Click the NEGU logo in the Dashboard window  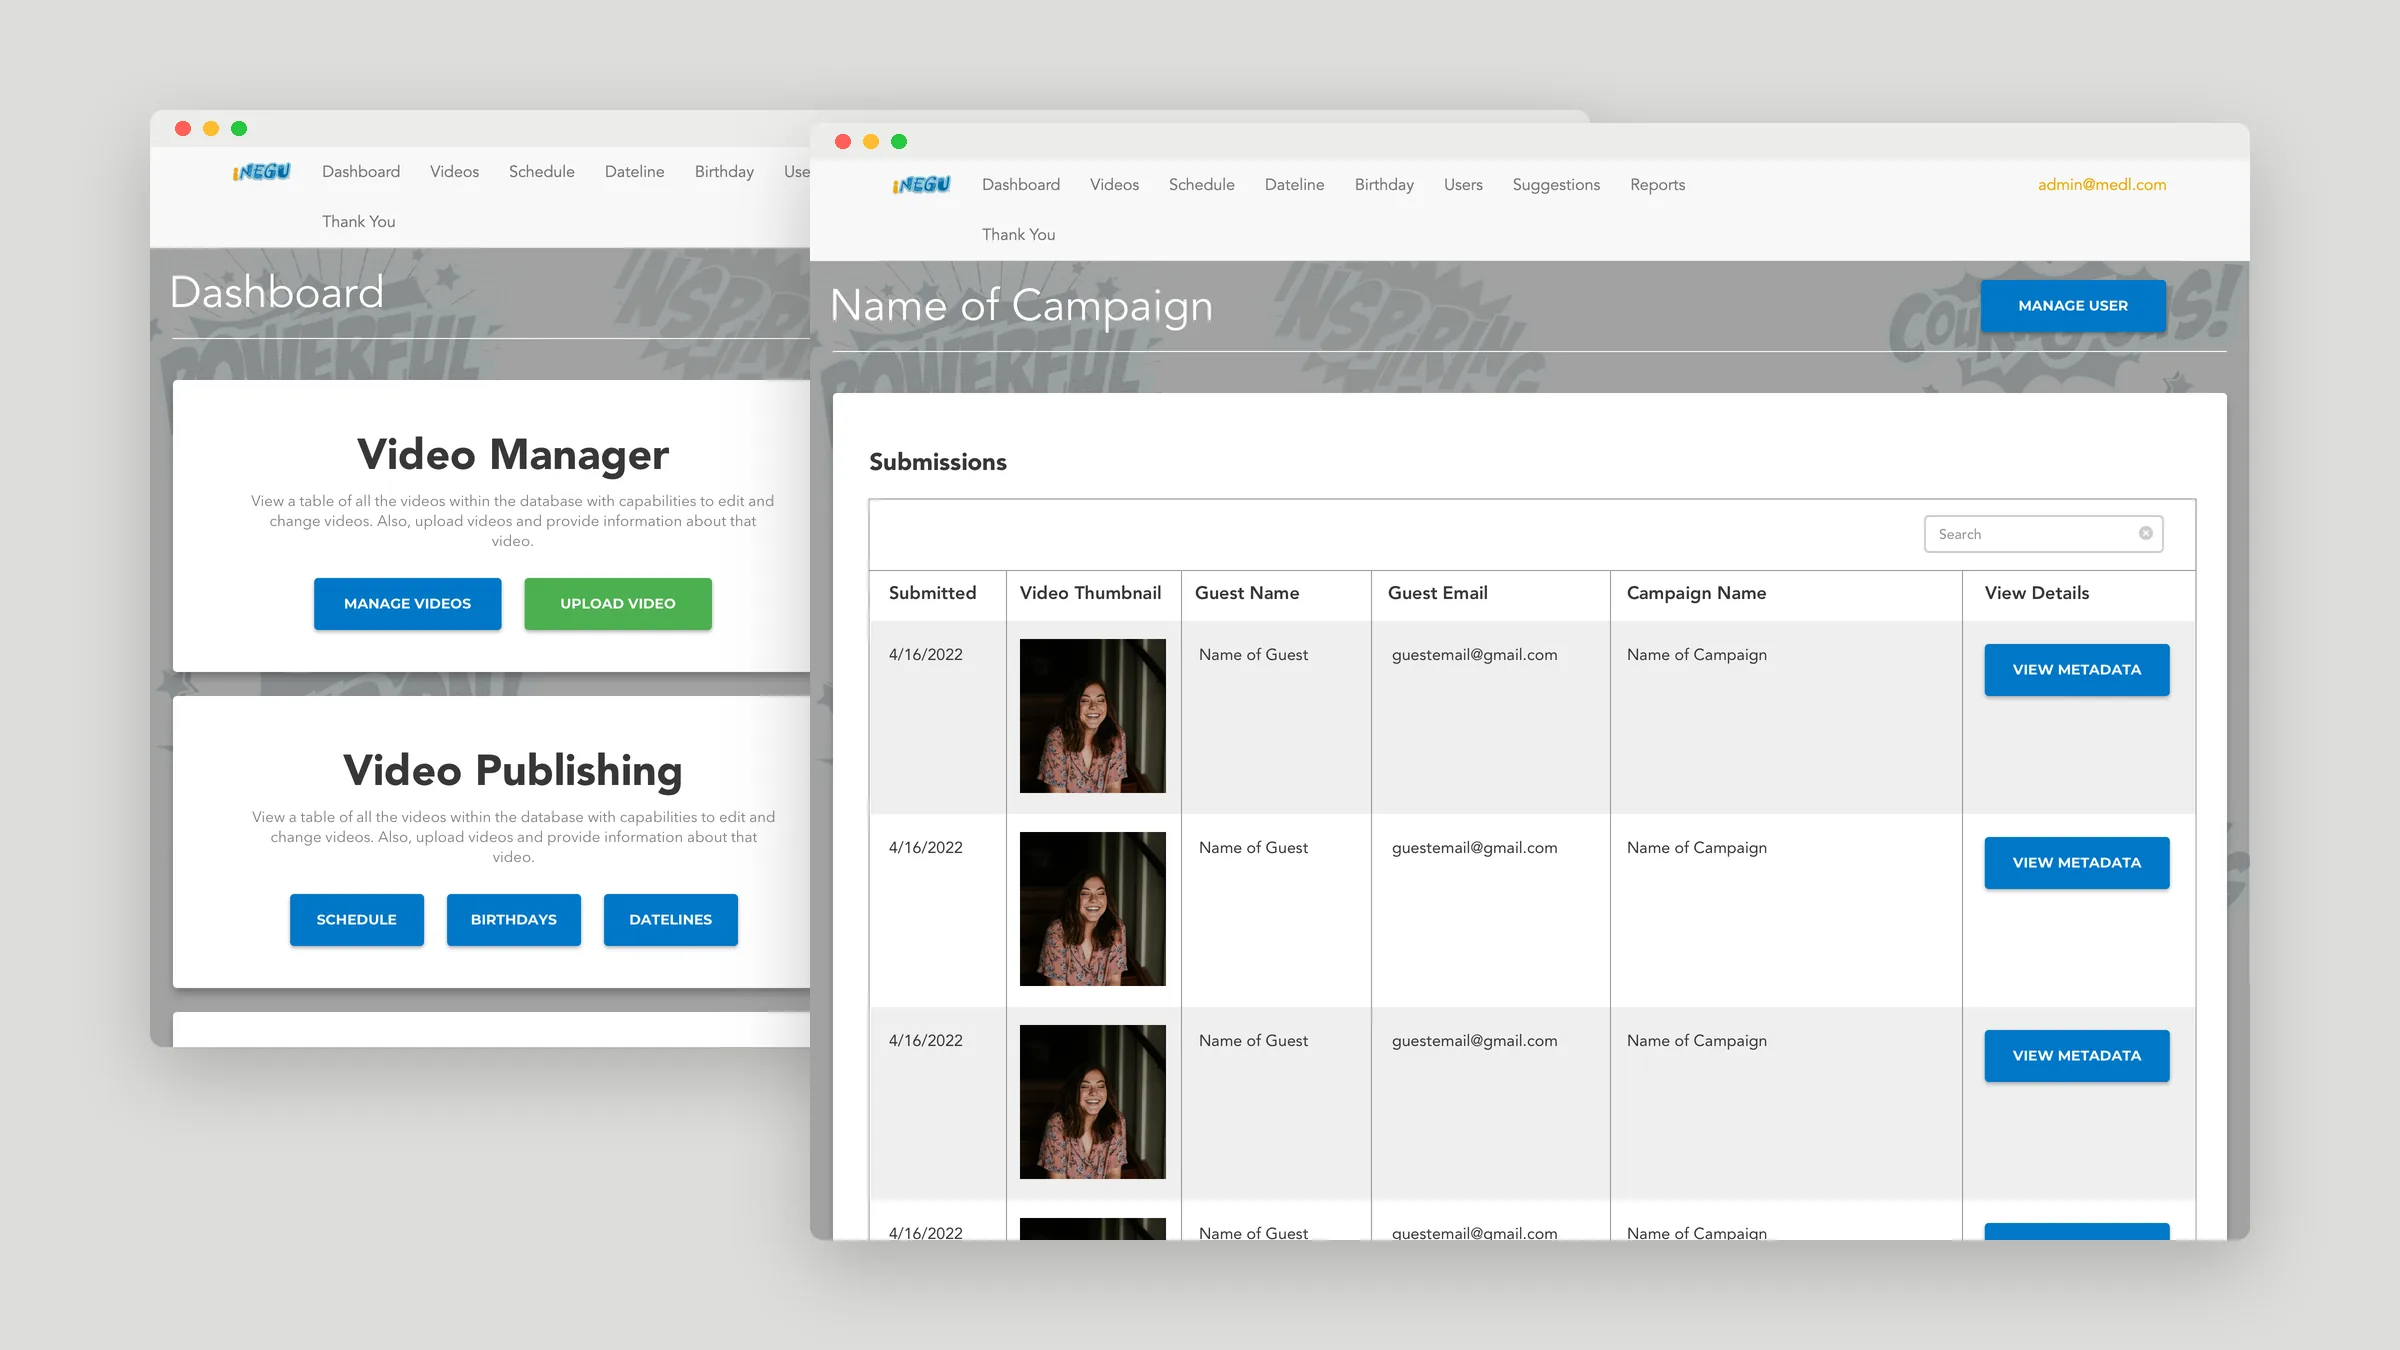pyautogui.click(x=261, y=172)
